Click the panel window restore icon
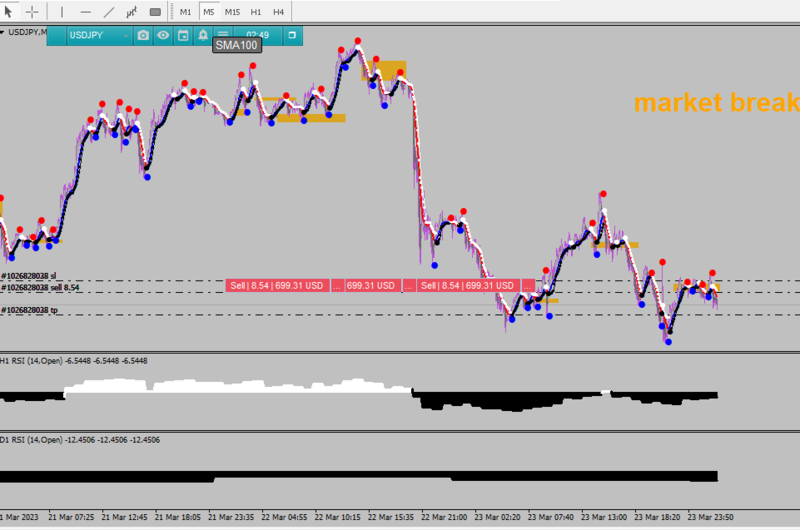Screen dimensions: 800x530 292,35
